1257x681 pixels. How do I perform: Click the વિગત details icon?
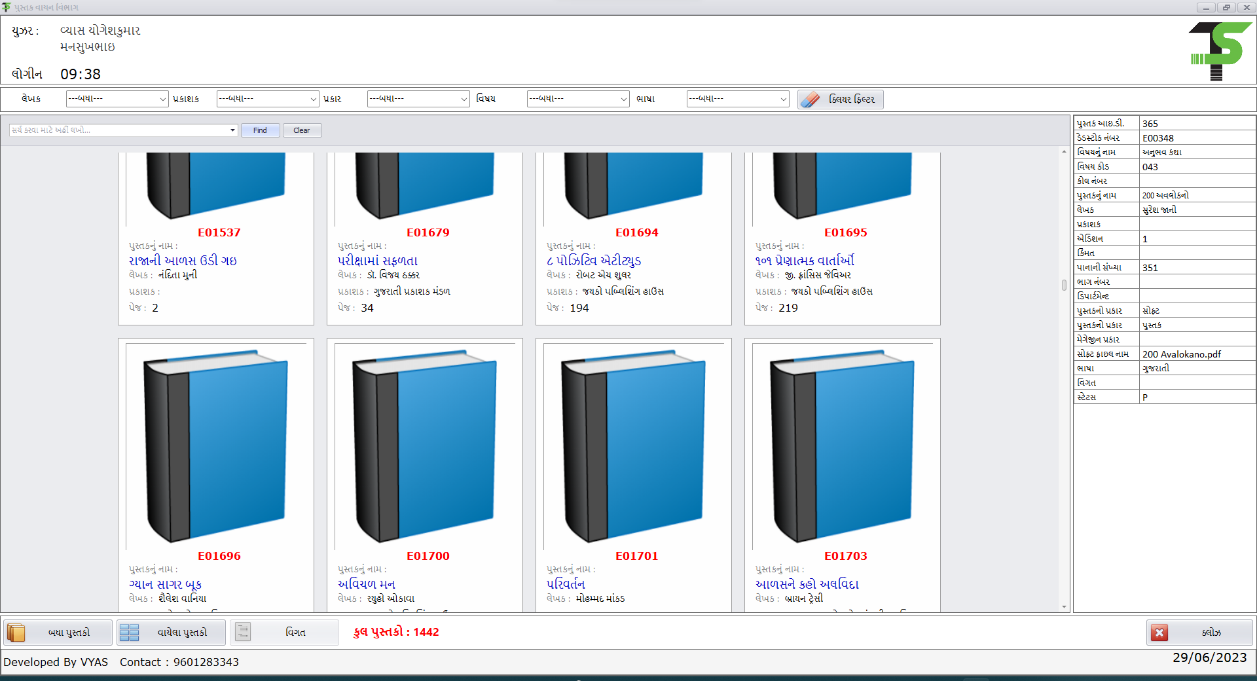coord(242,632)
